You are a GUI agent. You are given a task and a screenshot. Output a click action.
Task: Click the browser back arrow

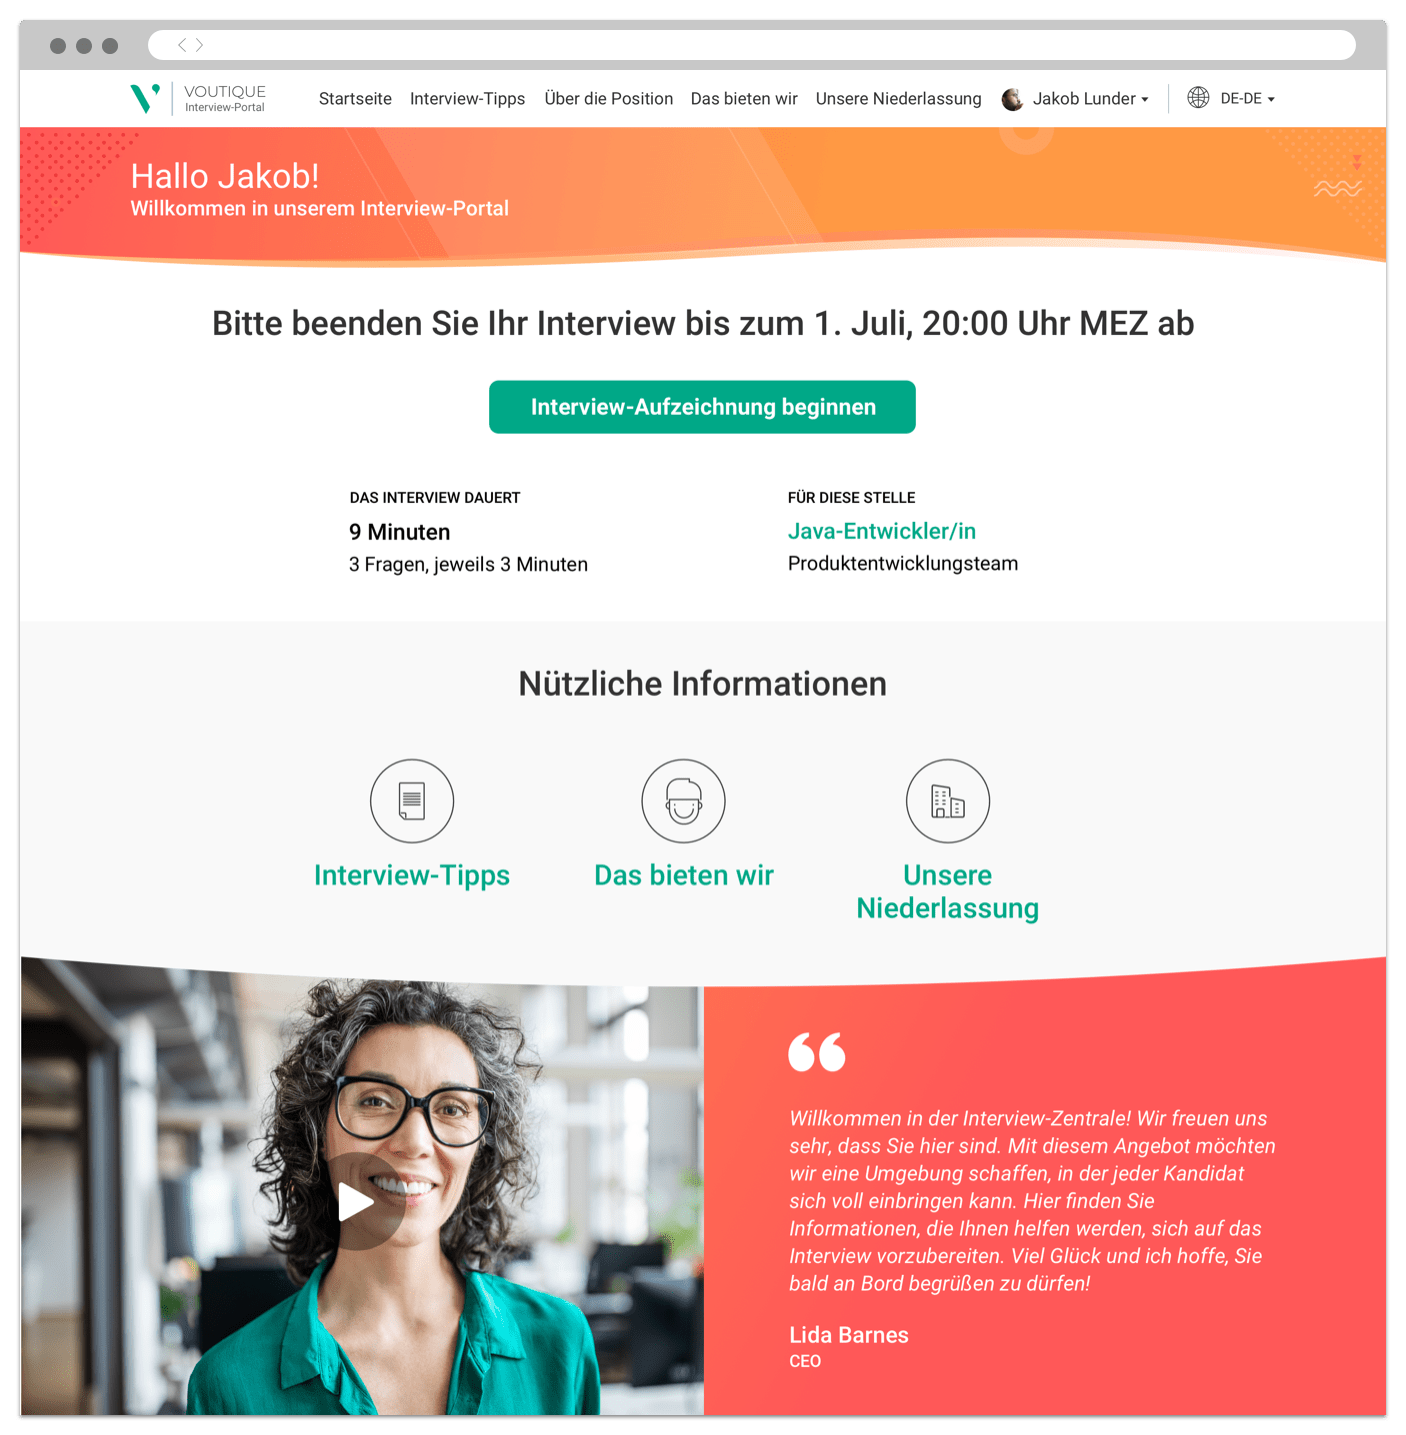182,45
